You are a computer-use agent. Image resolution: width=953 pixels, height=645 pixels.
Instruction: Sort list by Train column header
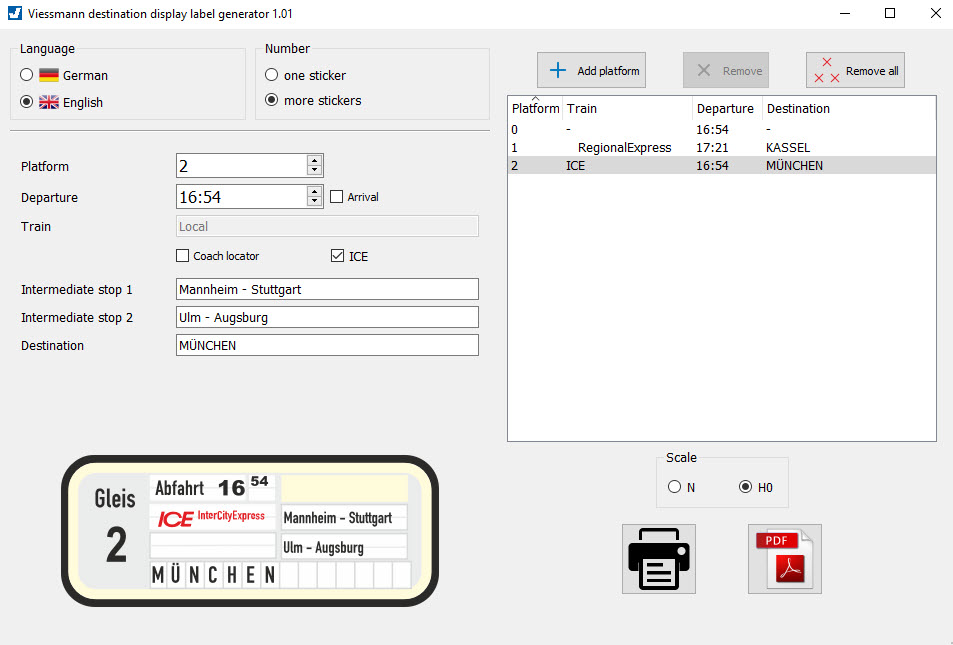click(x=628, y=108)
